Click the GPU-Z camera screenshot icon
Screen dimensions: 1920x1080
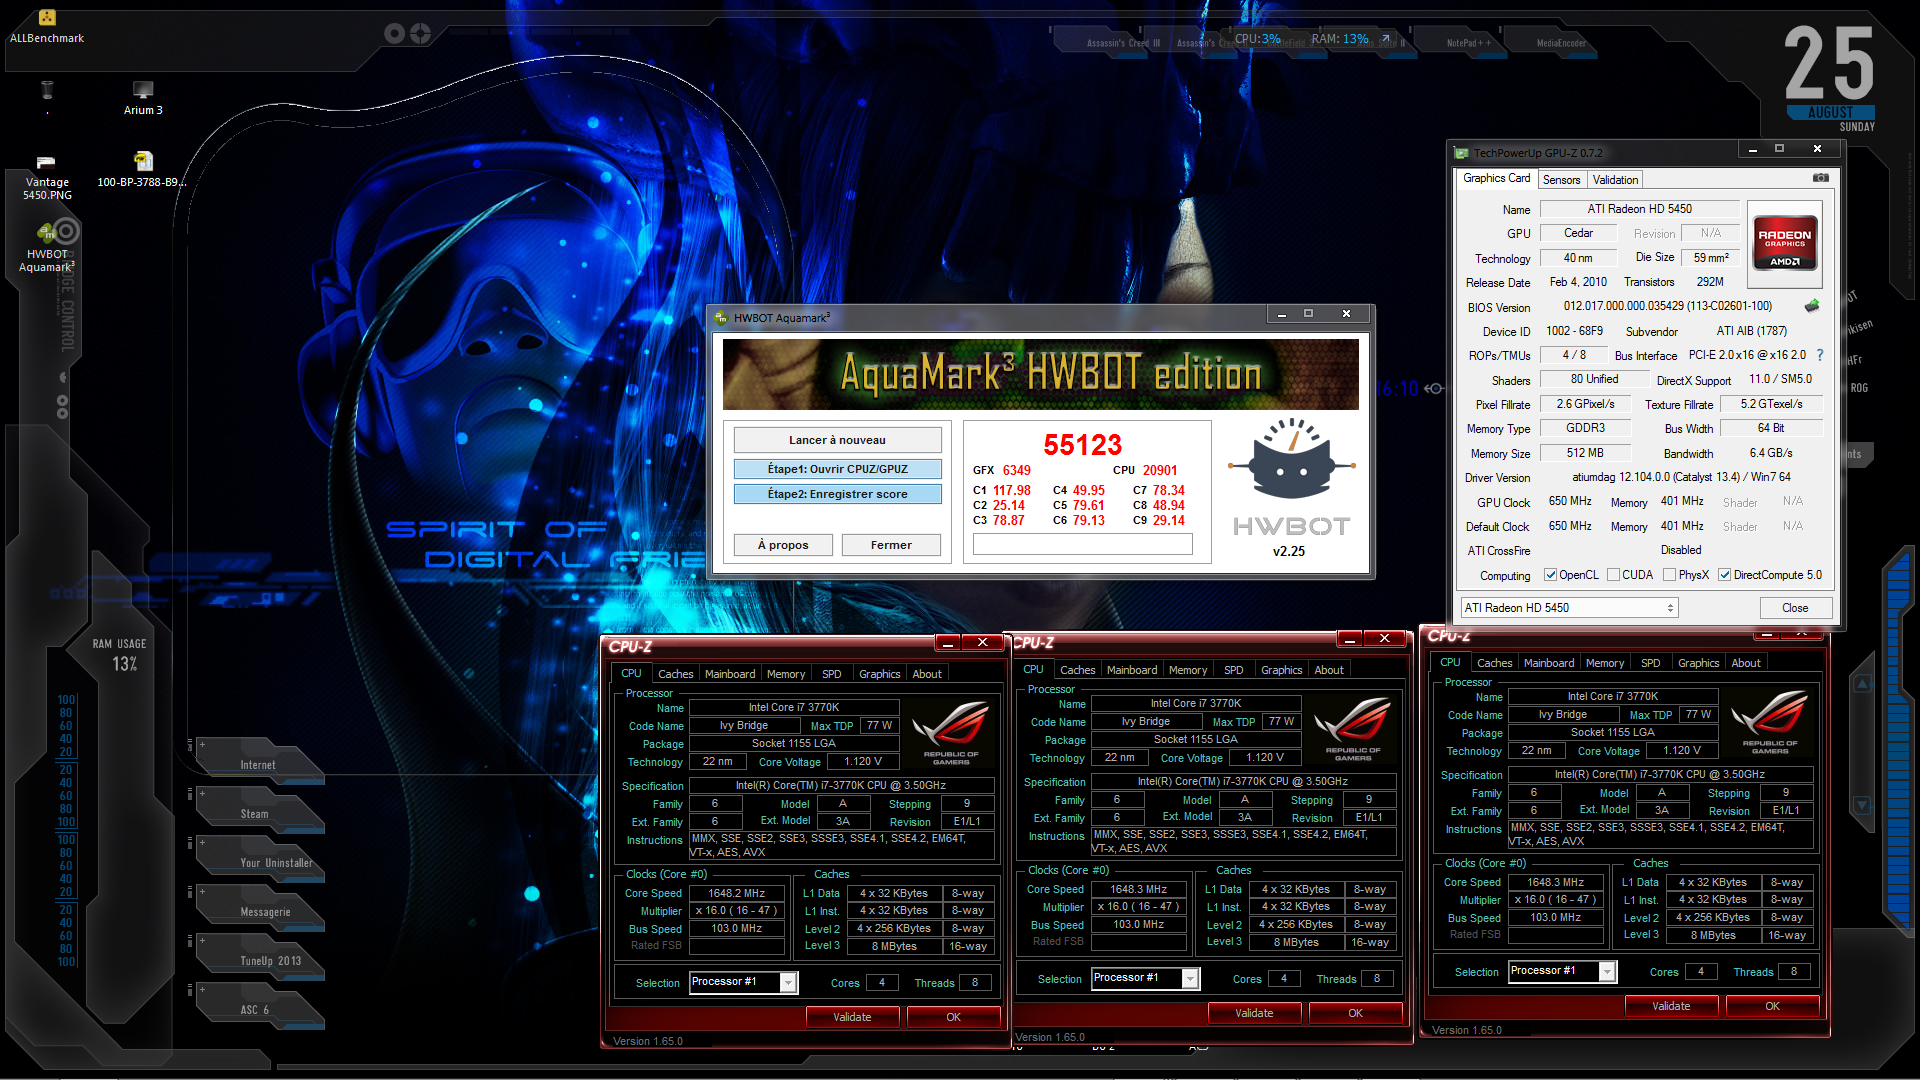[1820, 178]
